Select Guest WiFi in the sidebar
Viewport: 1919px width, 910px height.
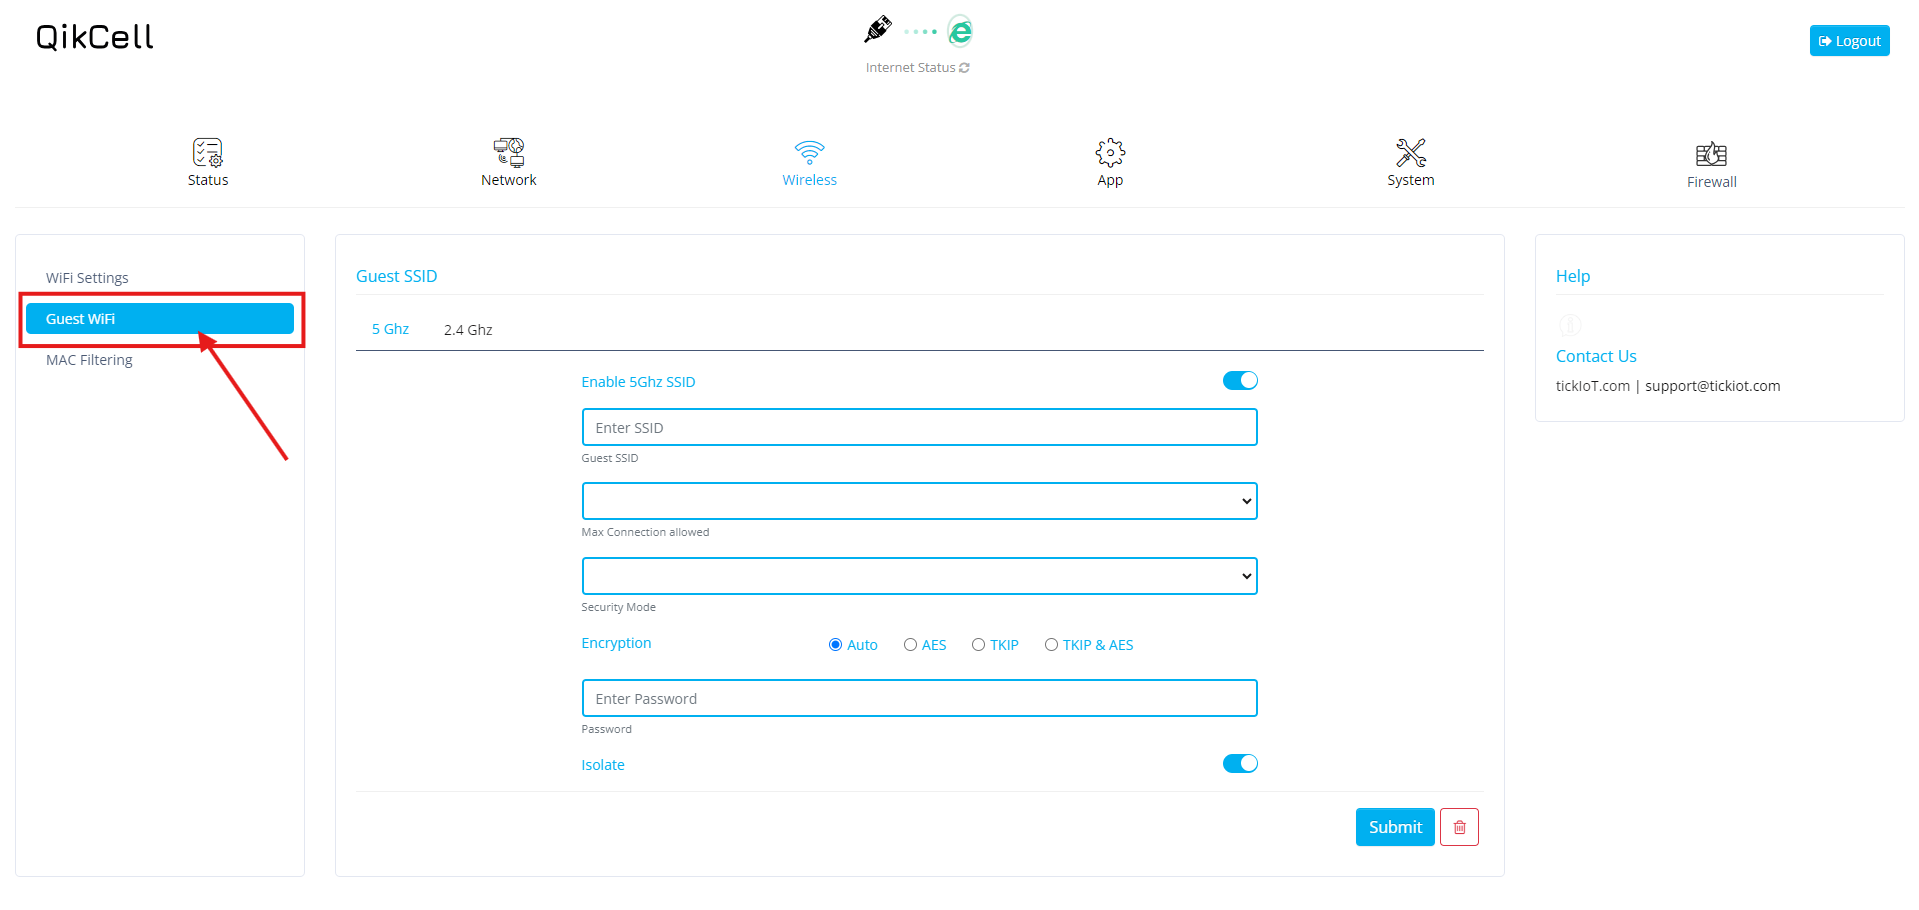coord(160,319)
